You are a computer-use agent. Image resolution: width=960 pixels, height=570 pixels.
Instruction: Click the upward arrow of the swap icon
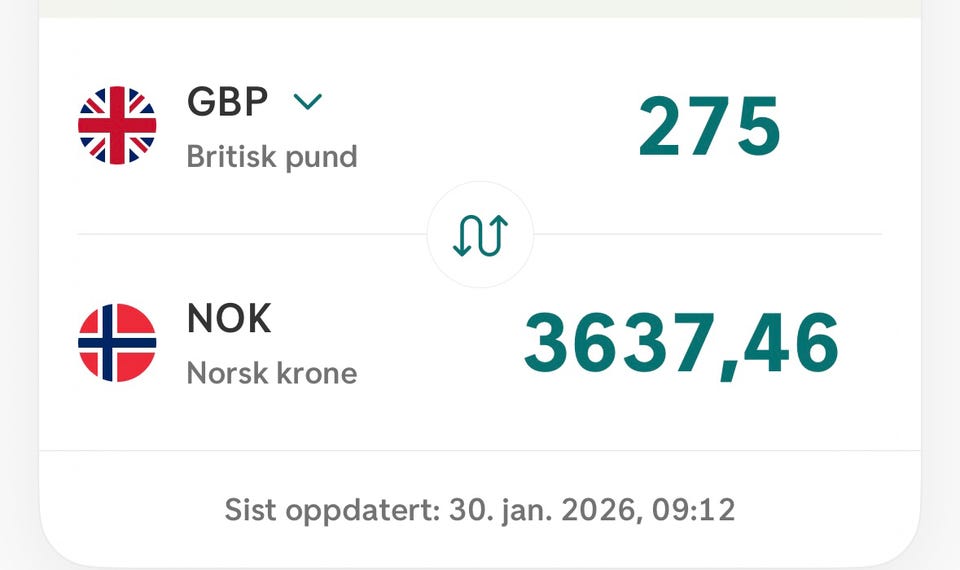498,234
